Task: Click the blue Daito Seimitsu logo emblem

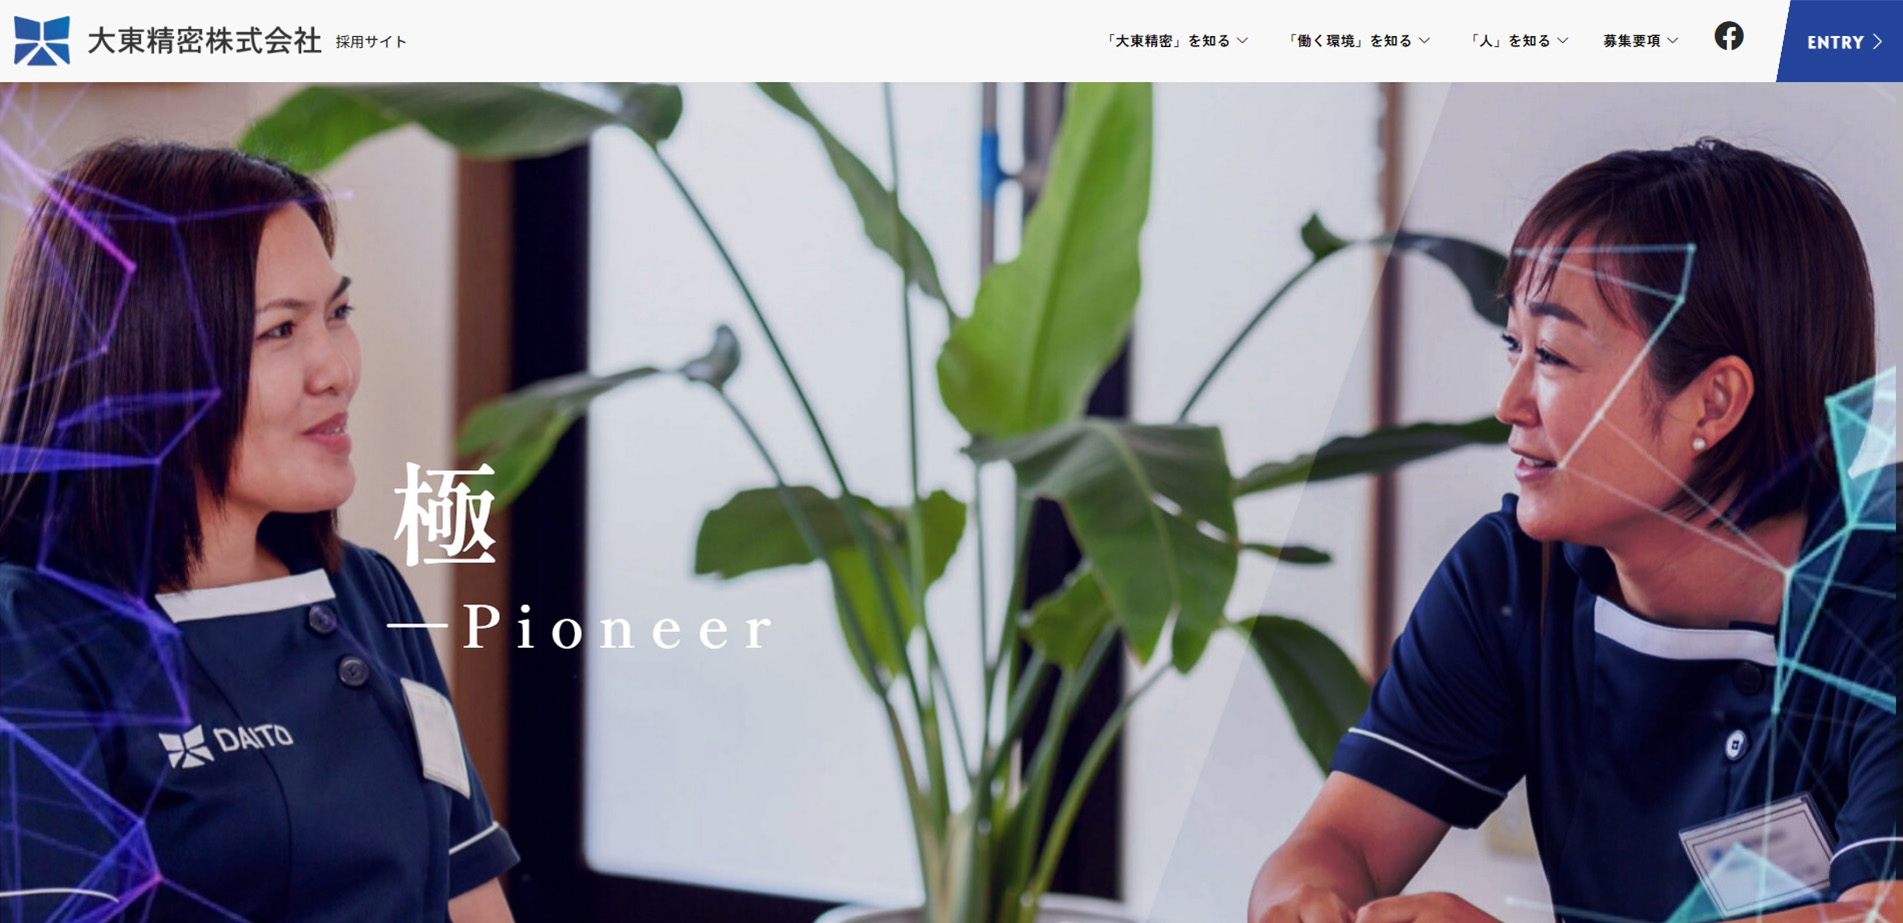Action: [42, 41]
